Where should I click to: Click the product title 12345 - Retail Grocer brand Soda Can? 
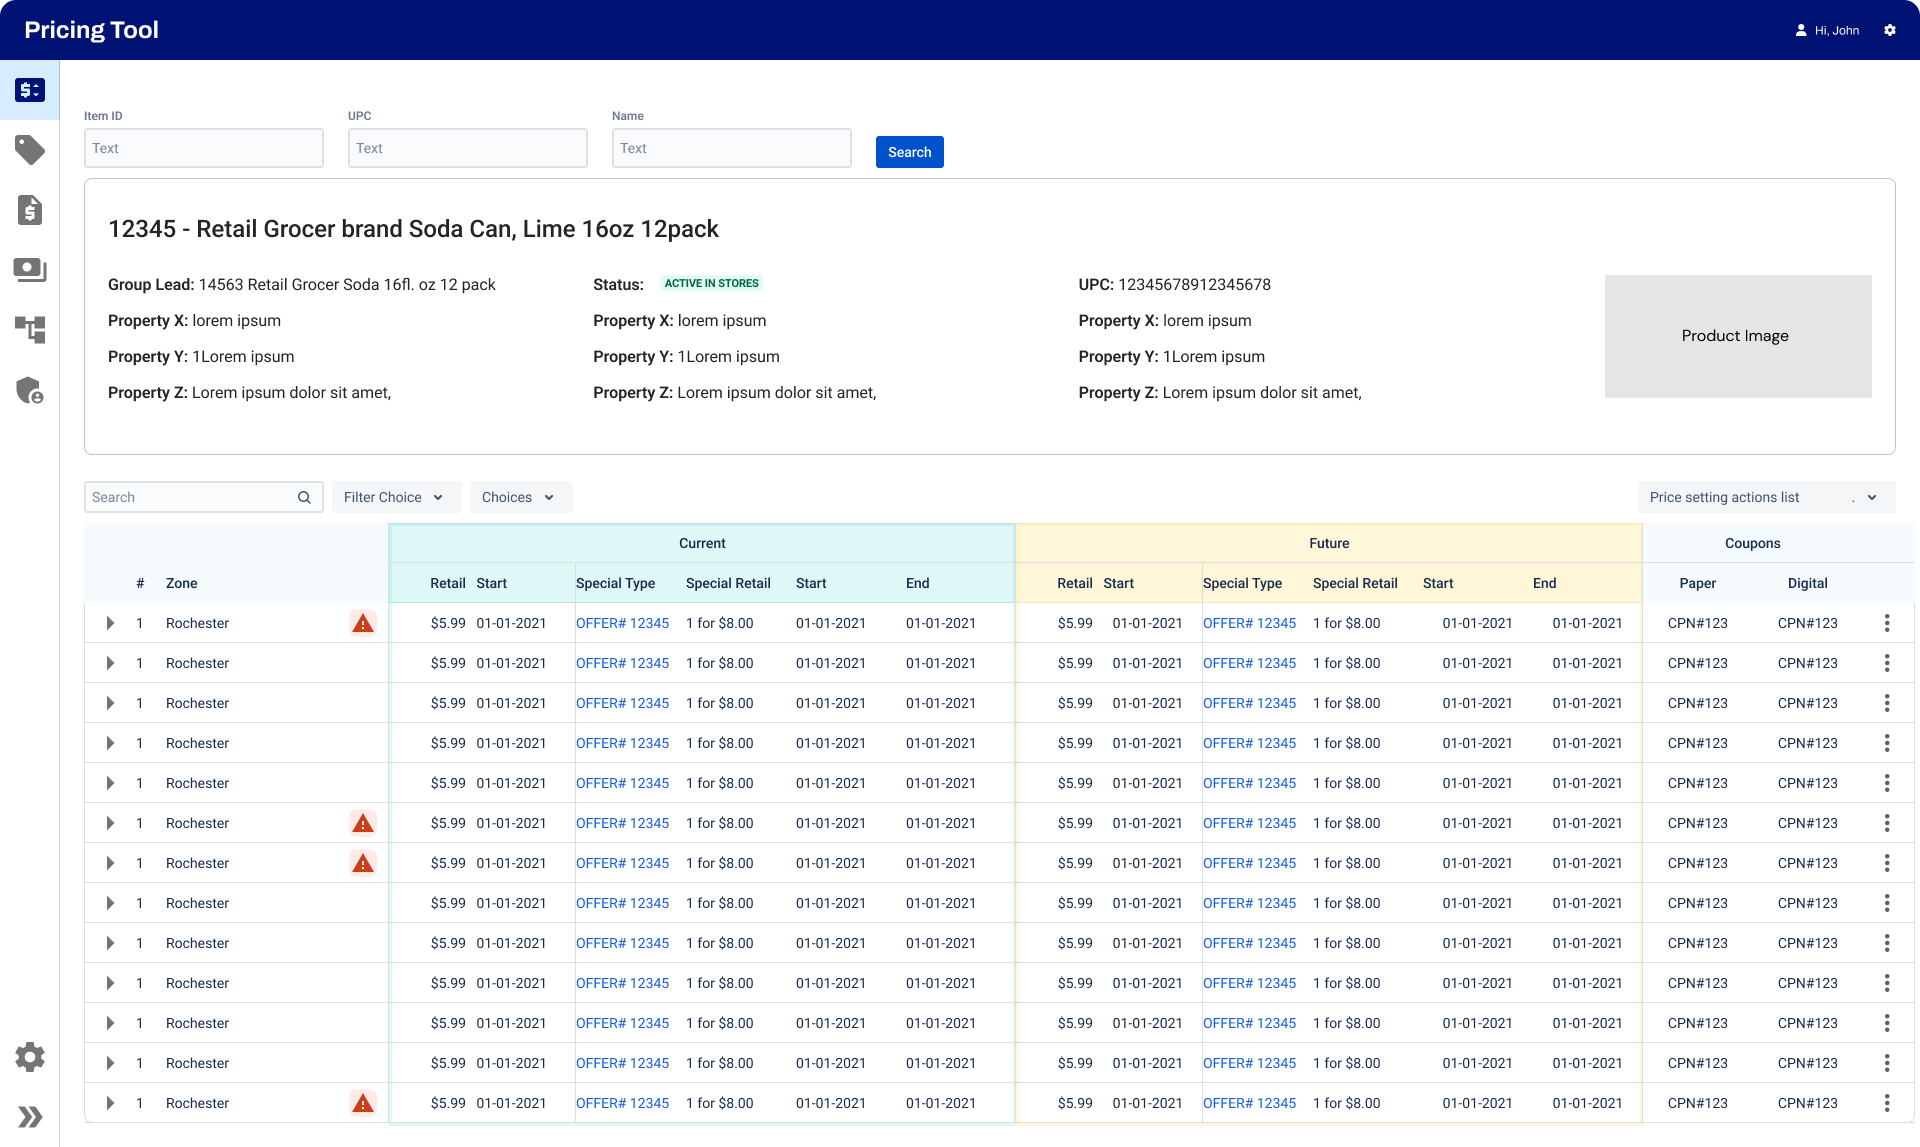[413, 229]
